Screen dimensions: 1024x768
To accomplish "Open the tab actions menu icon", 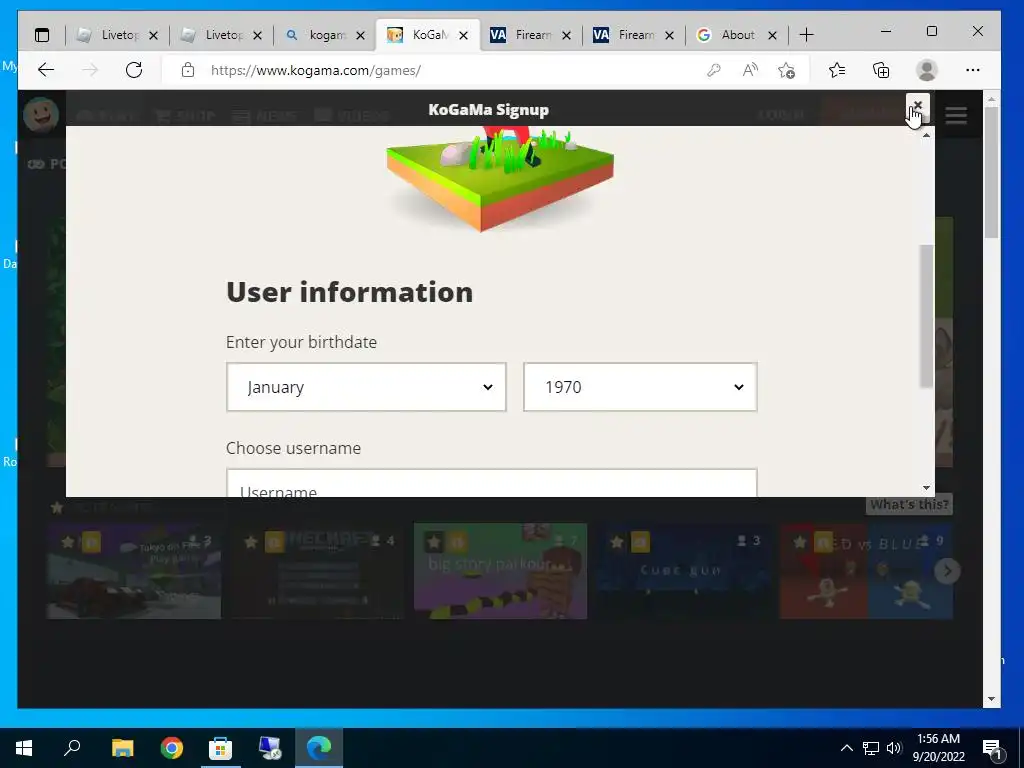I will point(42,35).
